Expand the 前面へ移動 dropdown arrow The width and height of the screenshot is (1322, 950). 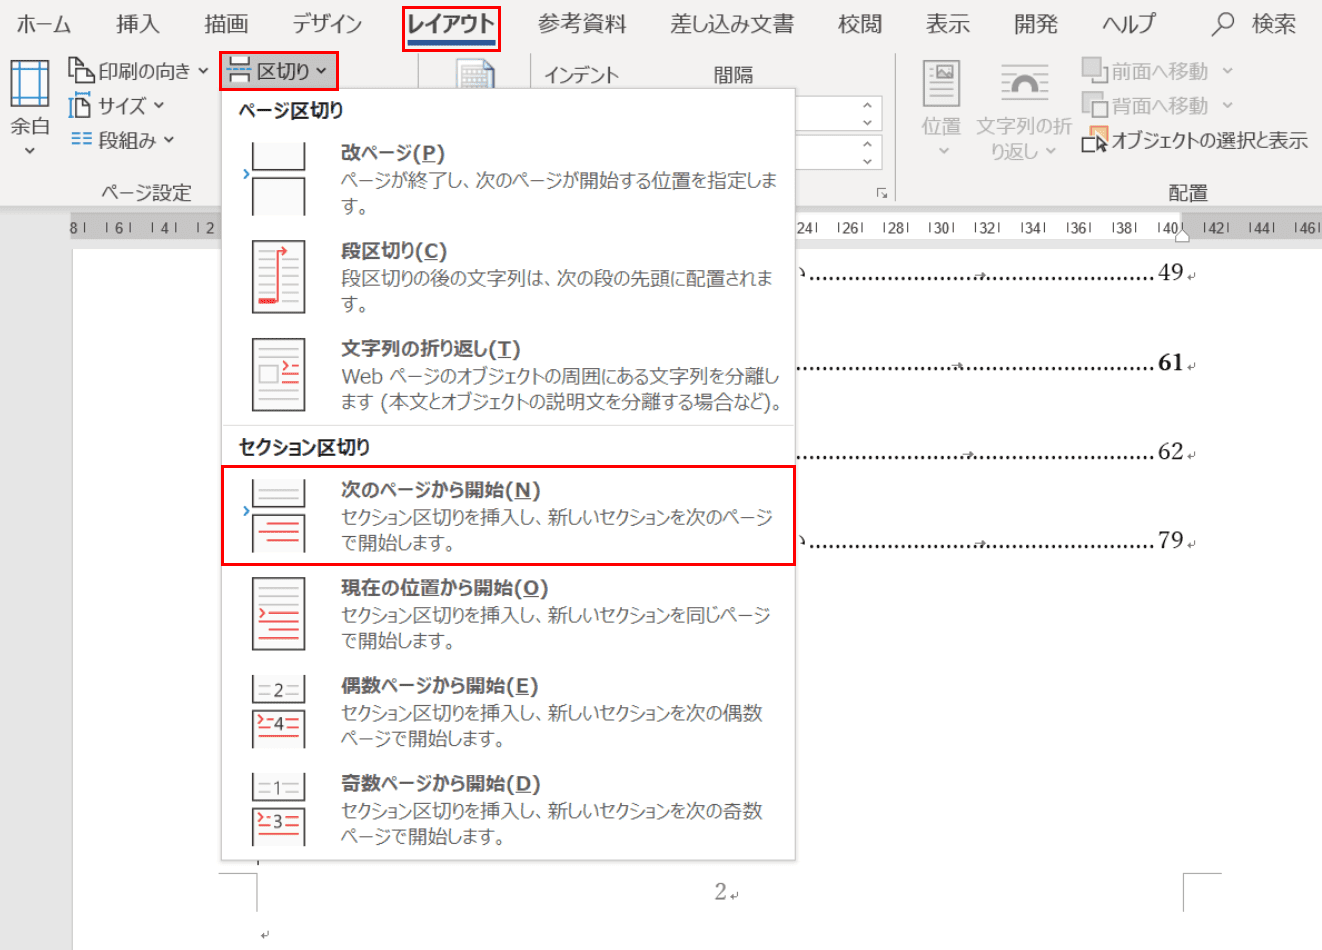click(1227, 71)
